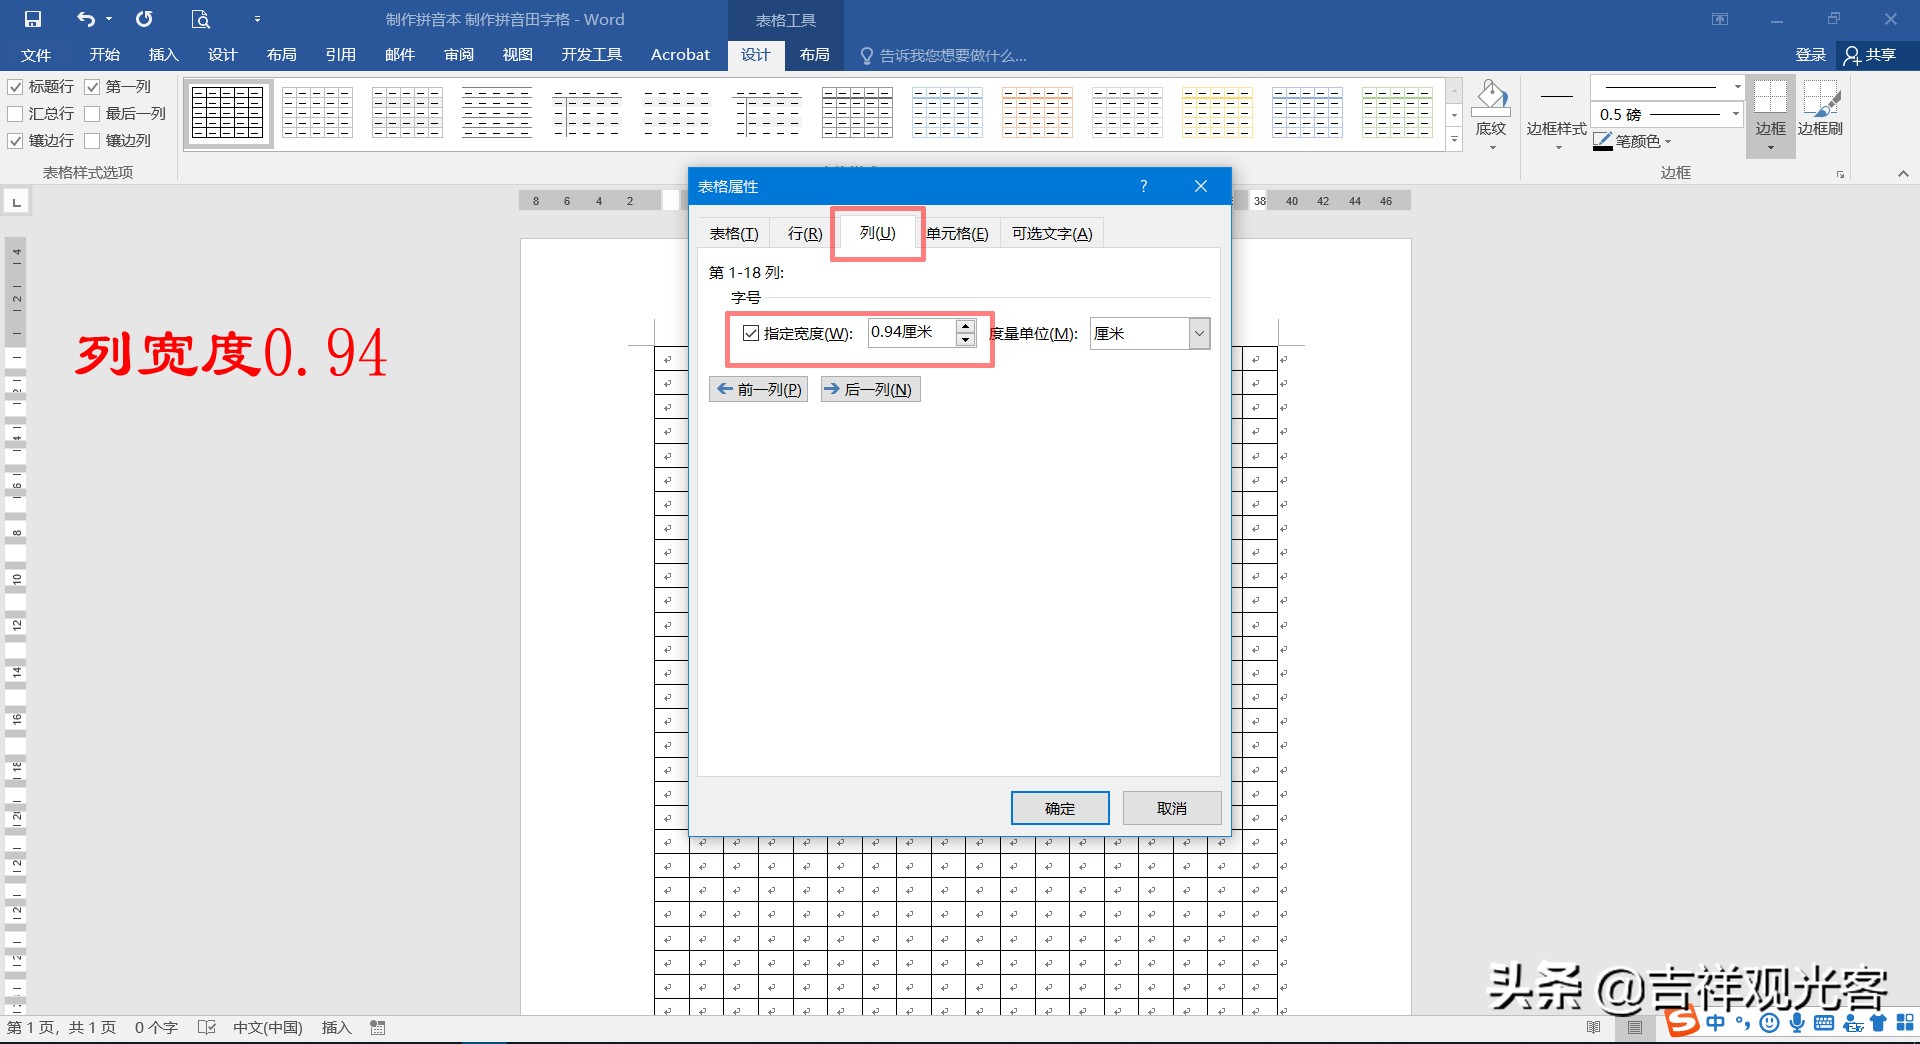Go to 后一列(N) next column
This screenshot has height=1044, width=1920.
(869, 389)
